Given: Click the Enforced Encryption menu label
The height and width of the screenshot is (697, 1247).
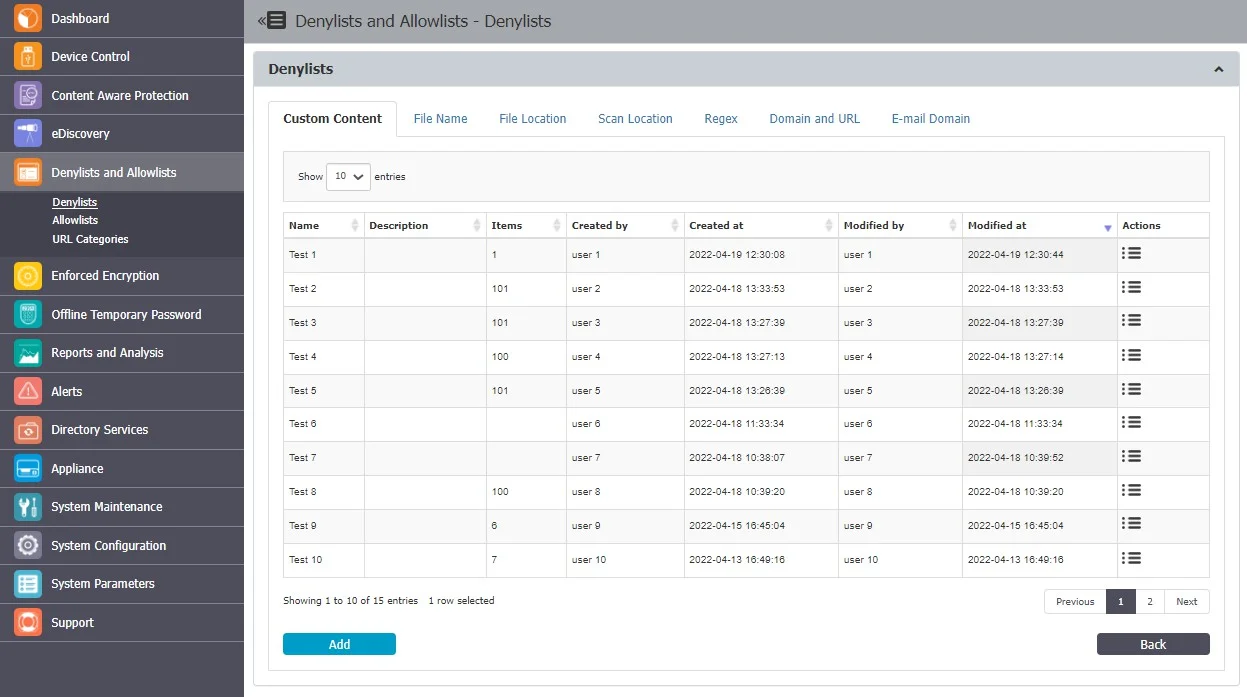Looking at the screenshot, I should point(105,275).
